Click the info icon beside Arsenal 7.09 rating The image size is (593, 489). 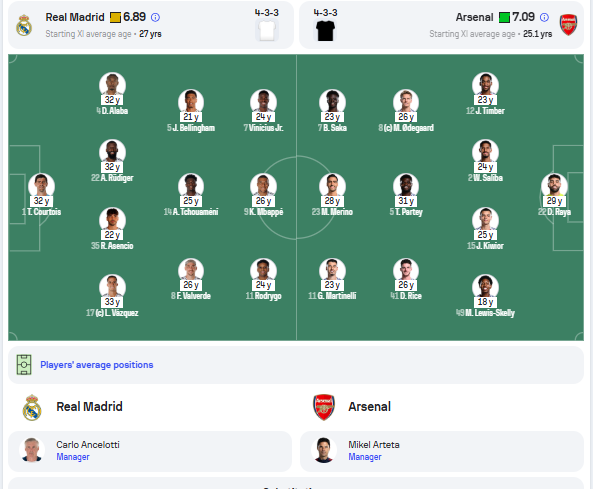pos(544,17)
